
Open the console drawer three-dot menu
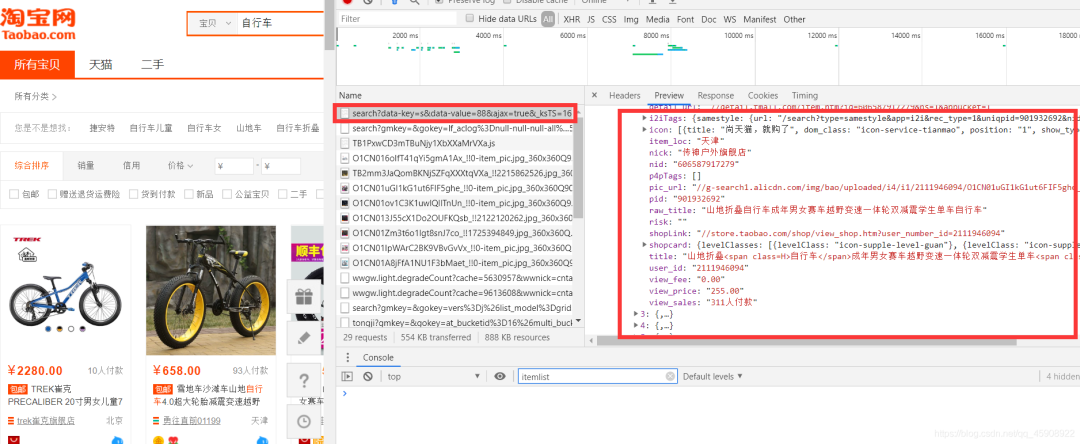point(347,358)
